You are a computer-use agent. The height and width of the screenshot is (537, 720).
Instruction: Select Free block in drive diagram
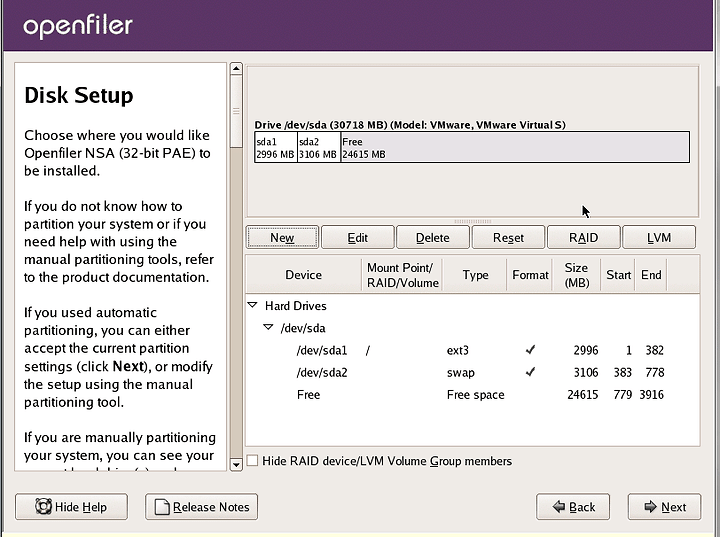515,147
